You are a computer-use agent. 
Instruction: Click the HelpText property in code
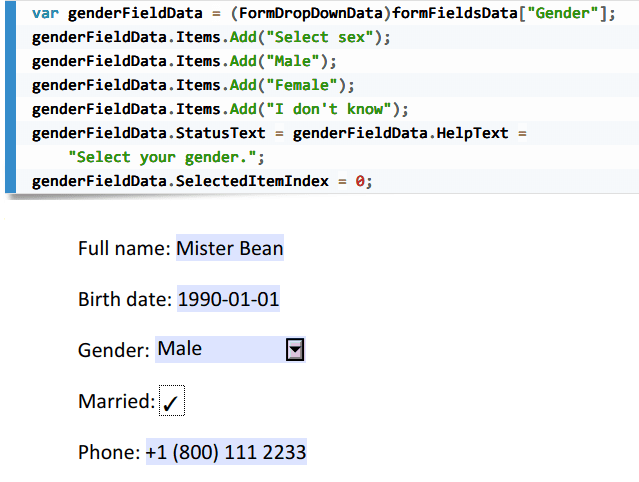(x=473, y=133)
